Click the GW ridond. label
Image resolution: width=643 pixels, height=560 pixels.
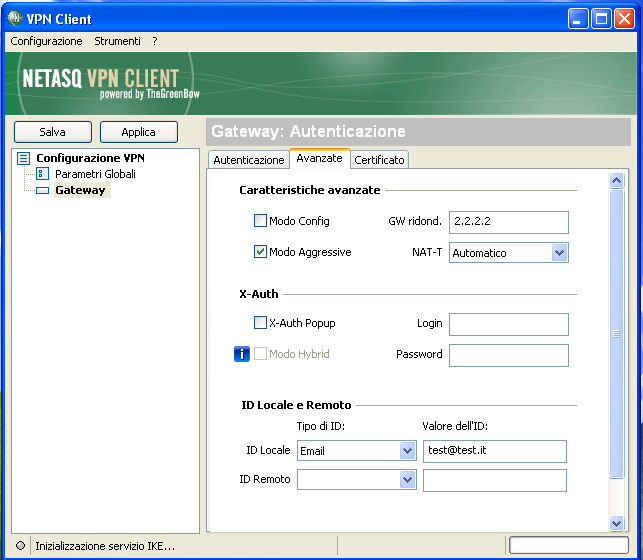click(415, 221)
